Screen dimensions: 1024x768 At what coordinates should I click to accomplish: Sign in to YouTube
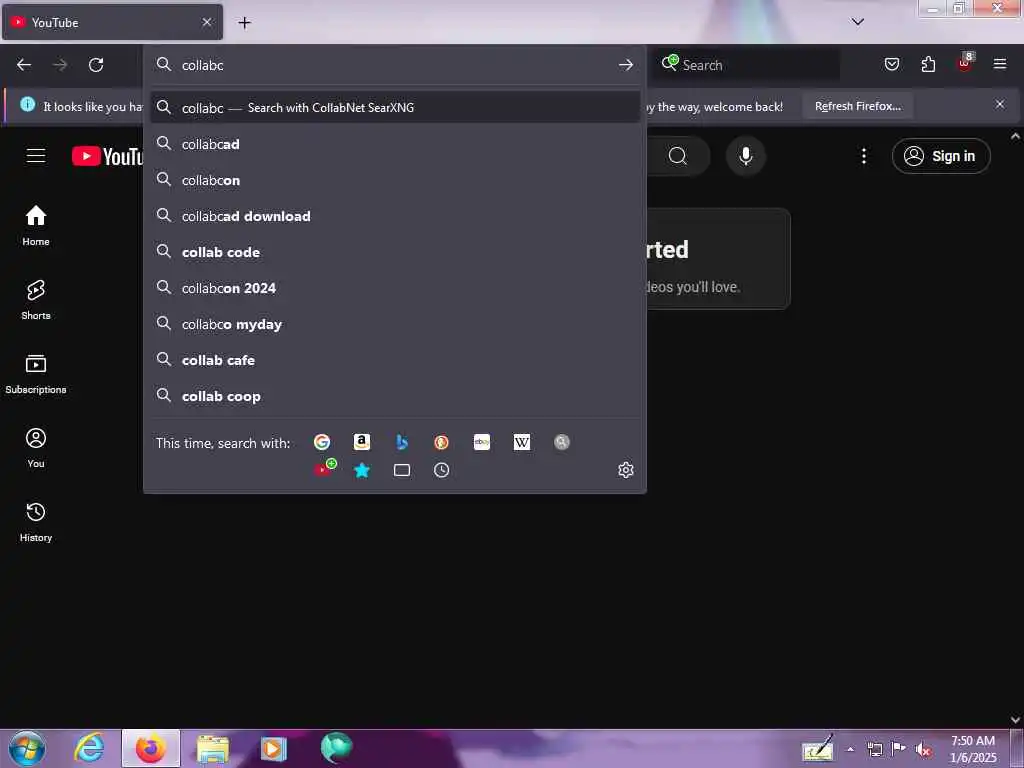941,156
